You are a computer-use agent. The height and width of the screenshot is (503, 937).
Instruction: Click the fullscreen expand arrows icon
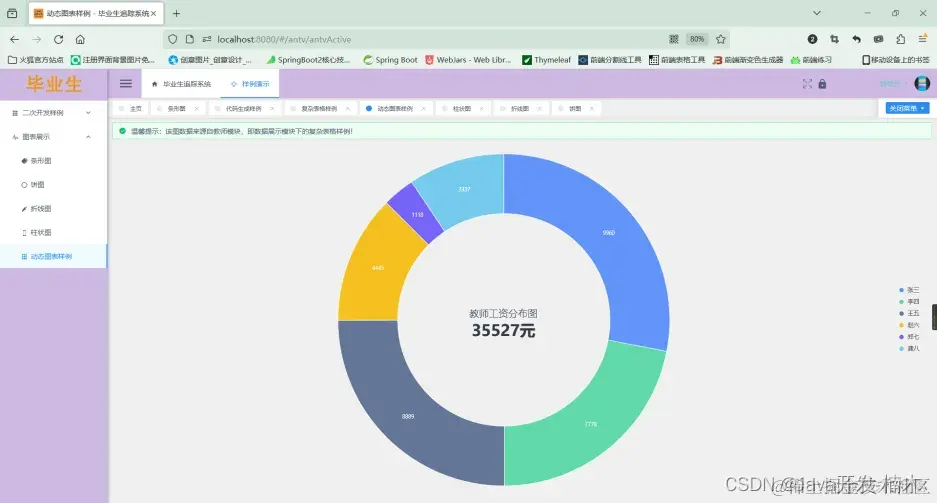pos(807,84)
